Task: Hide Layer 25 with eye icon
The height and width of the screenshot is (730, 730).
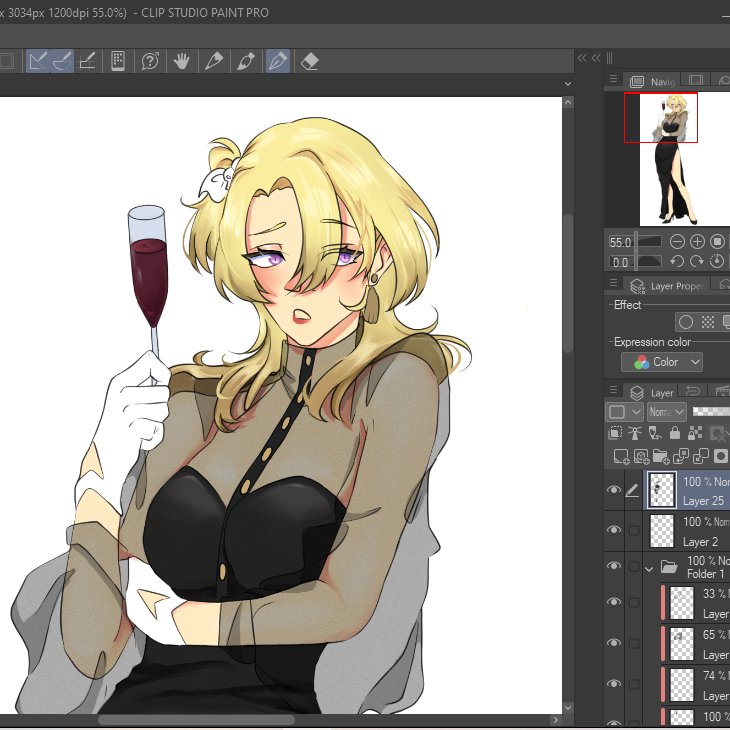Action: [x=614, y=489]
